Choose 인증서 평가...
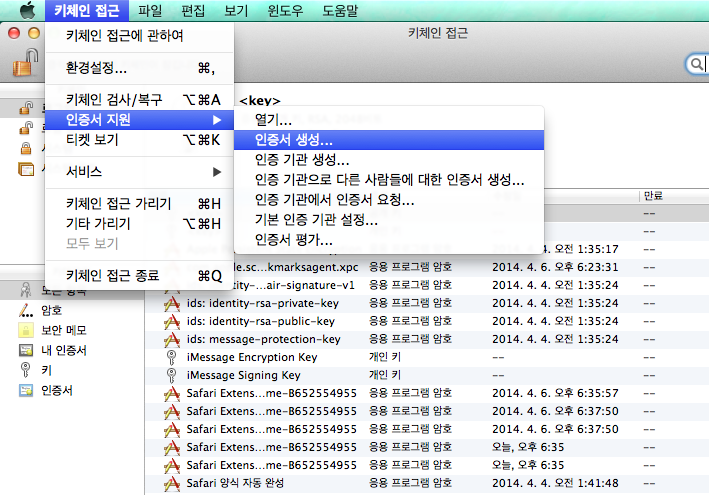Screen dimensions: 709x495 pyautogui.click(x=389, y=239)
